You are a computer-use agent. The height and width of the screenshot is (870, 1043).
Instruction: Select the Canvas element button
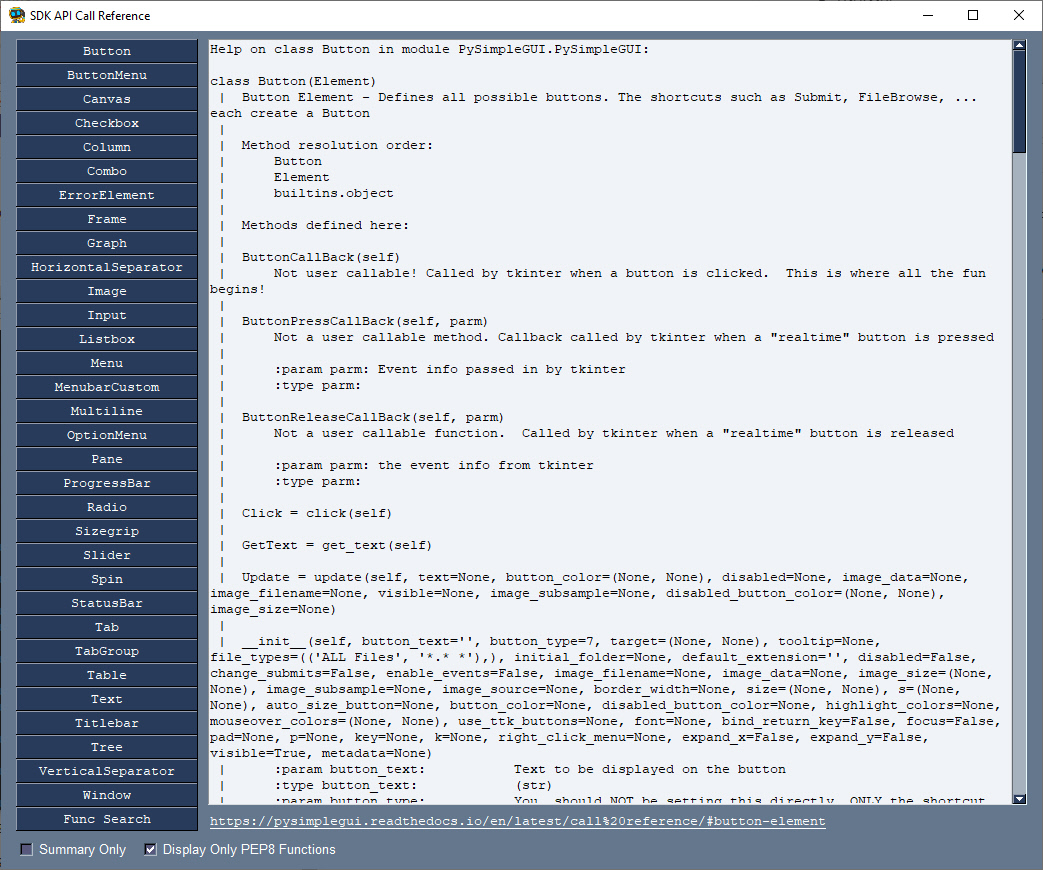coord(107,99)
